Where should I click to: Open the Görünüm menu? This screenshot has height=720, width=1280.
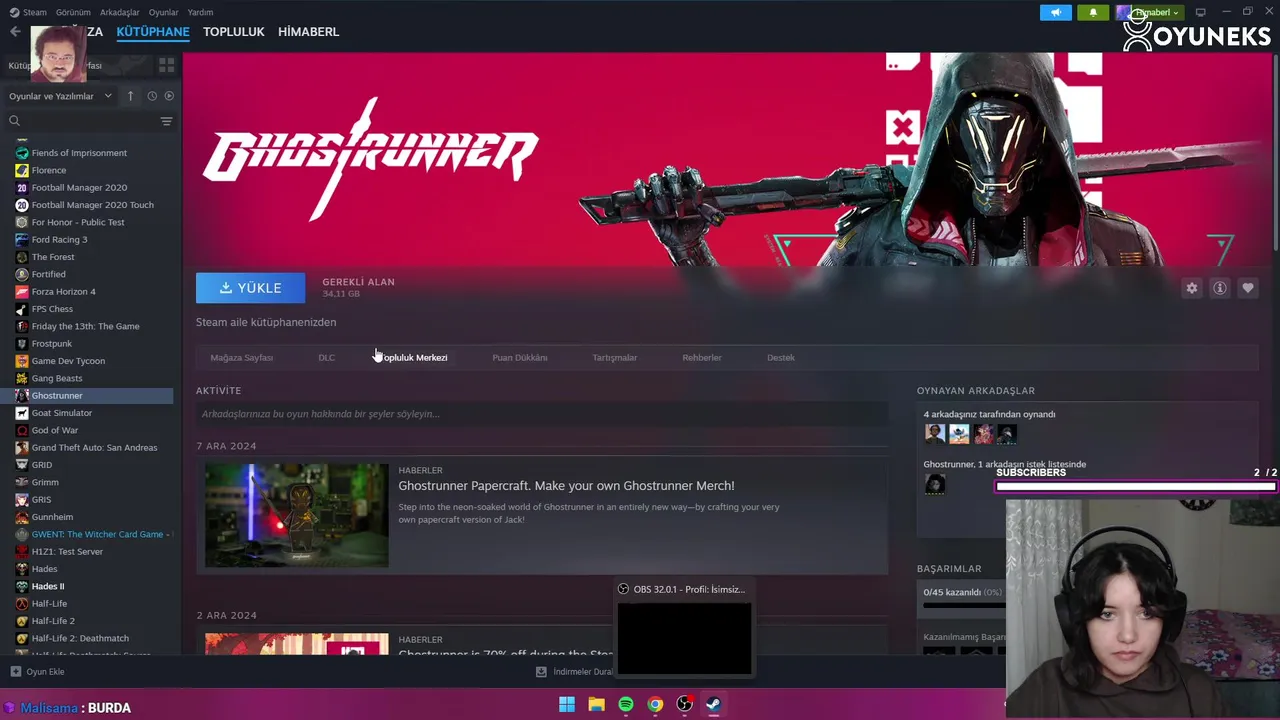point(73,12)
